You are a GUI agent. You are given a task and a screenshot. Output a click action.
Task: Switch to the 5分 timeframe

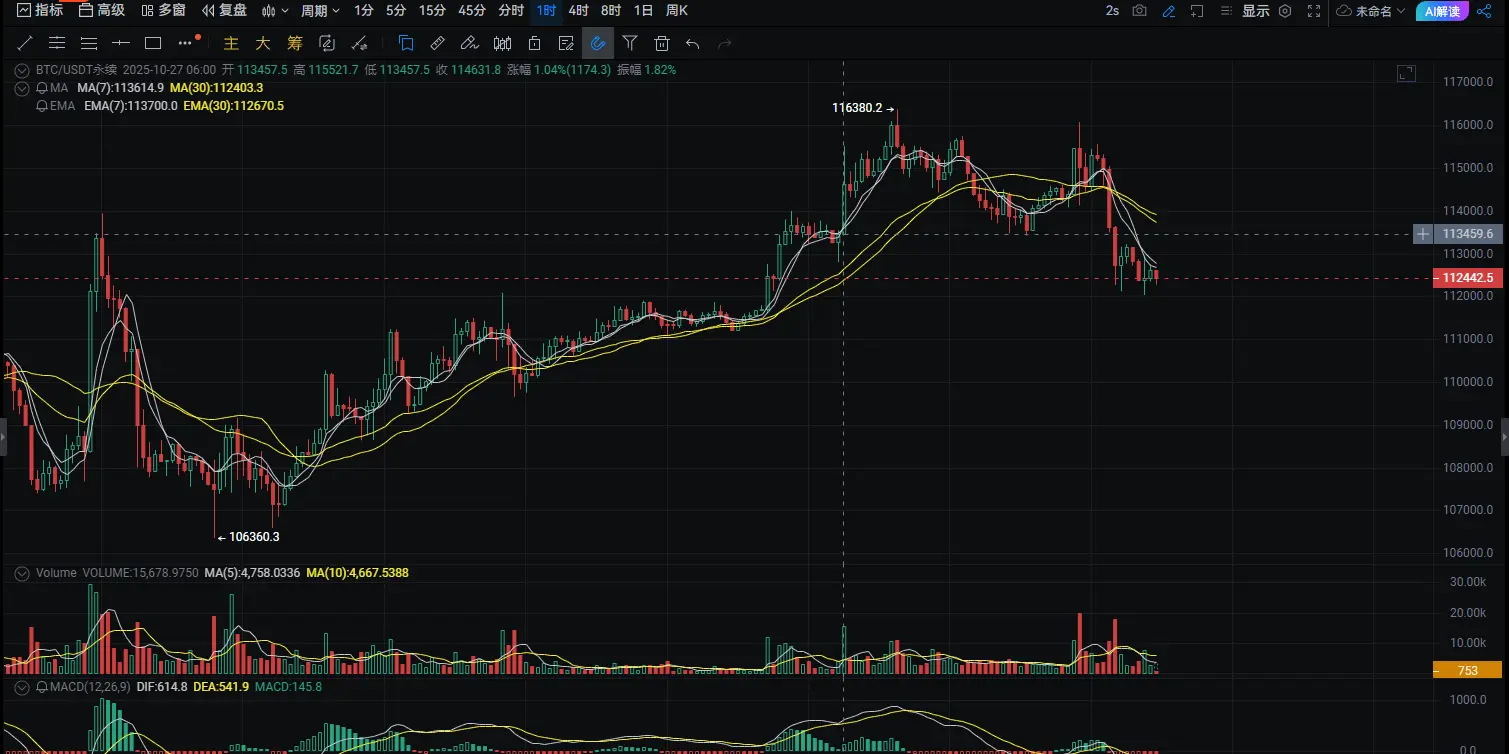point(396,11)
